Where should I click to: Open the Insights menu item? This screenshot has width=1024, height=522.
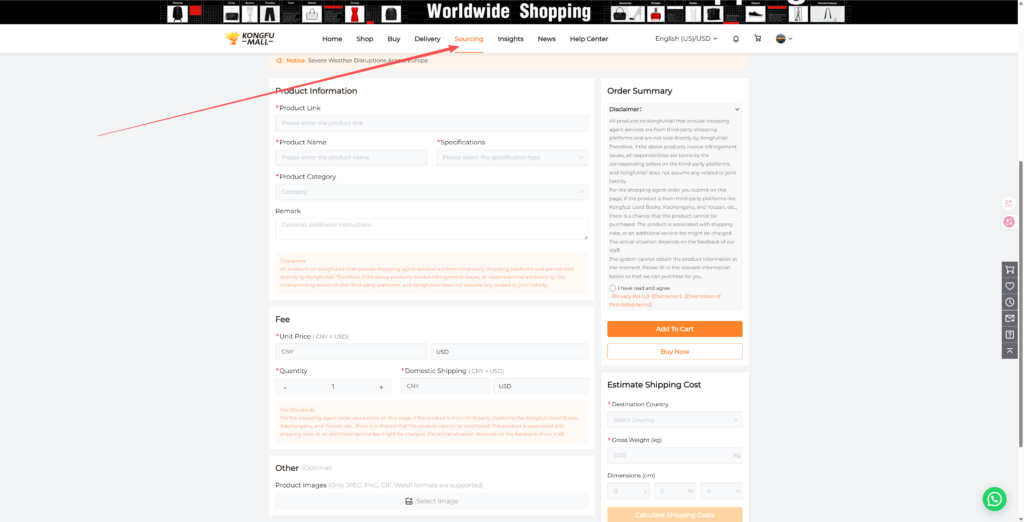tap(510, 39)
